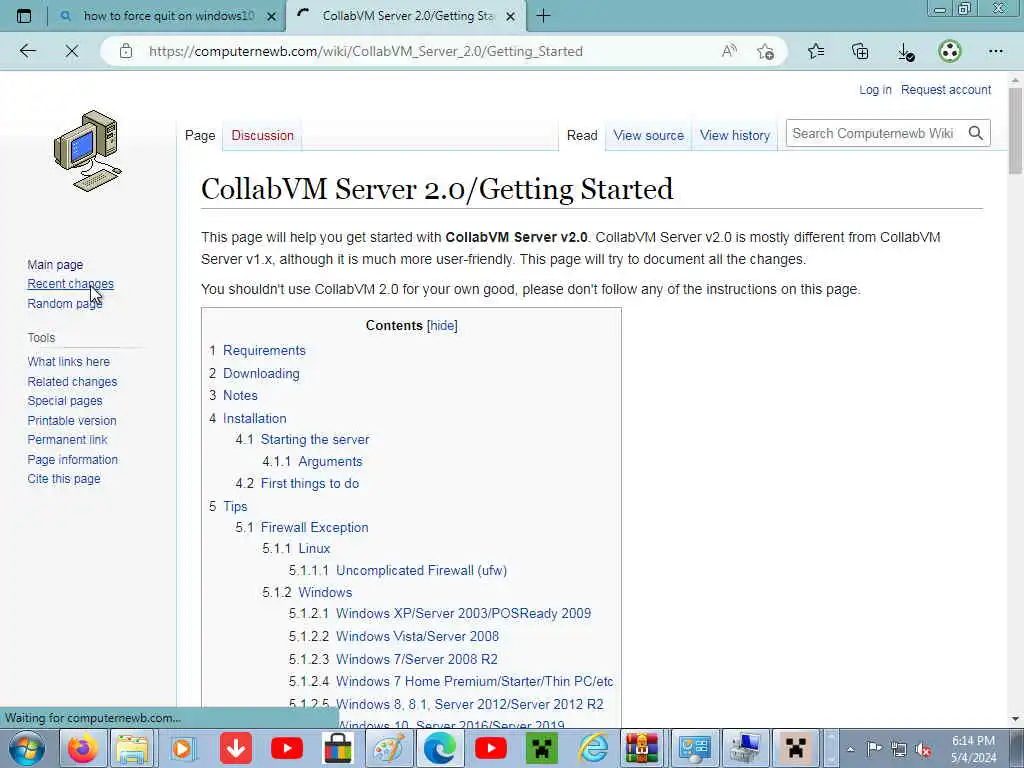Open Edge tab actions menu icon
The width and height of the screenshot is (1024, 768).
(x=24, y=16)
